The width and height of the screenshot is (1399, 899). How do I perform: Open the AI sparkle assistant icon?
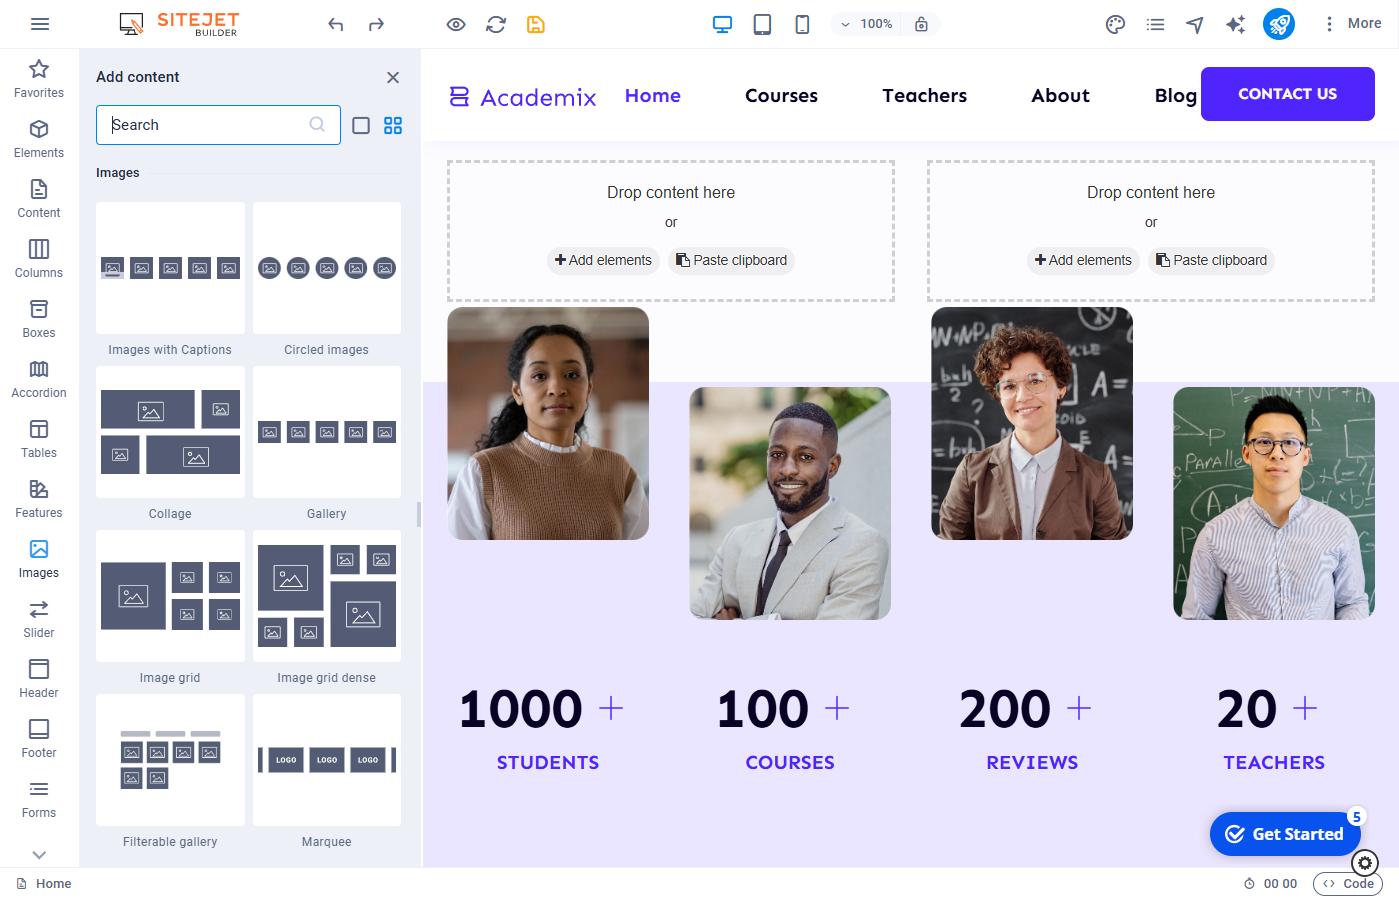click(1235, 24)
